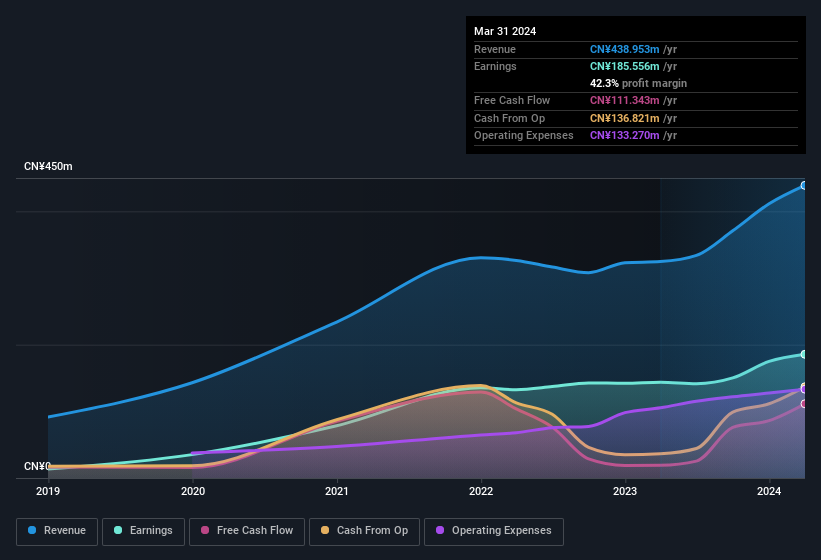Click the Revenue value CN¥438.953m in tooltip
The height and width of the screenshot is (560, 821).
(625, 49)
